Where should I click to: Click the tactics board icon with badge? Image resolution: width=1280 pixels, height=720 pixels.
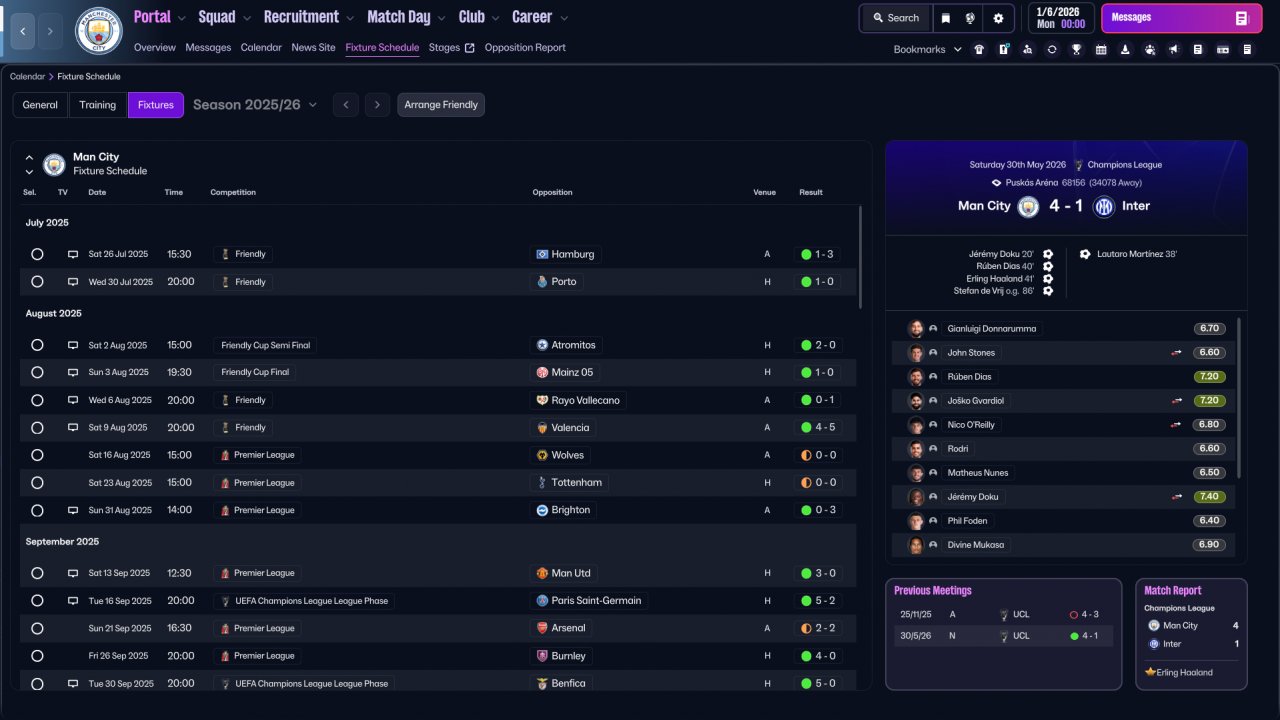pos(1004,49)
